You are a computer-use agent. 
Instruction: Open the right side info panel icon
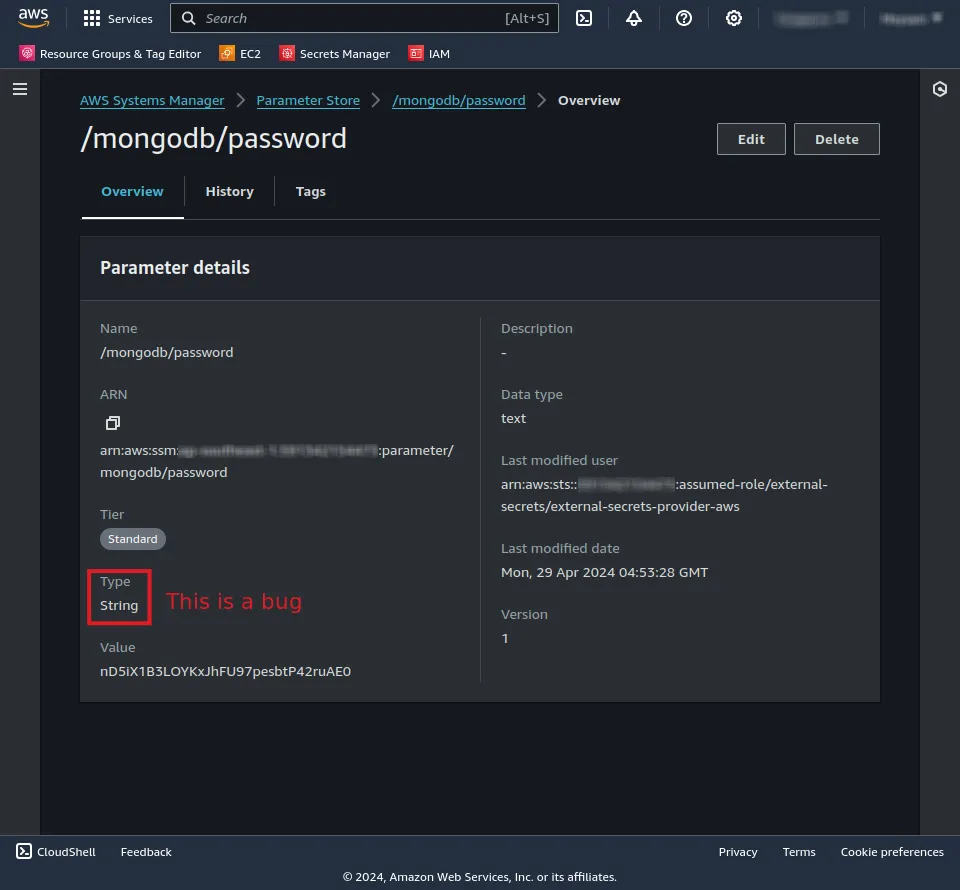point(939,89)
